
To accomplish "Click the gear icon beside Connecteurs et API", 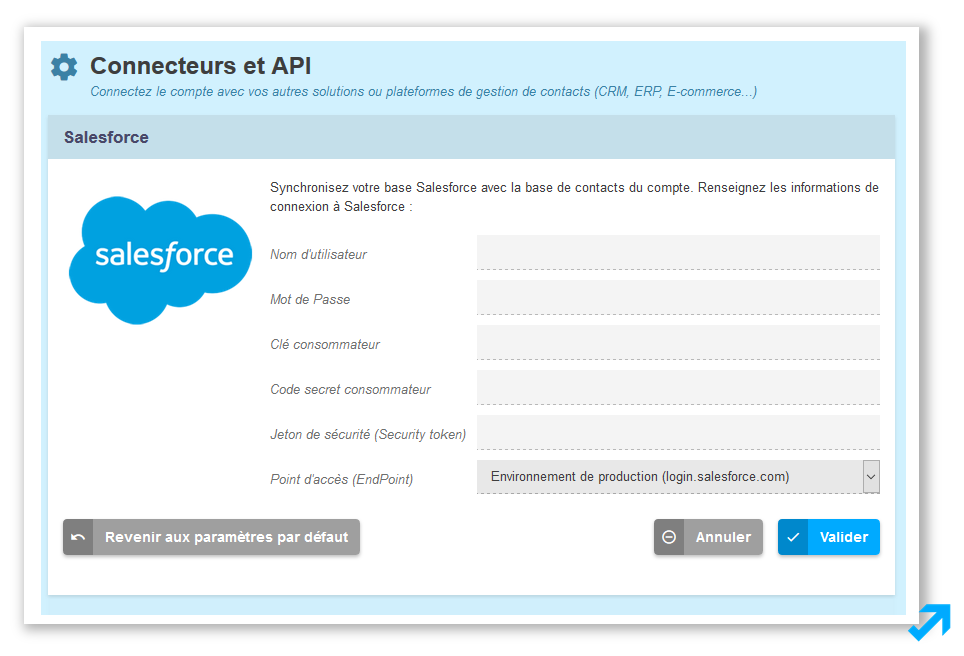I will (64, 67).
